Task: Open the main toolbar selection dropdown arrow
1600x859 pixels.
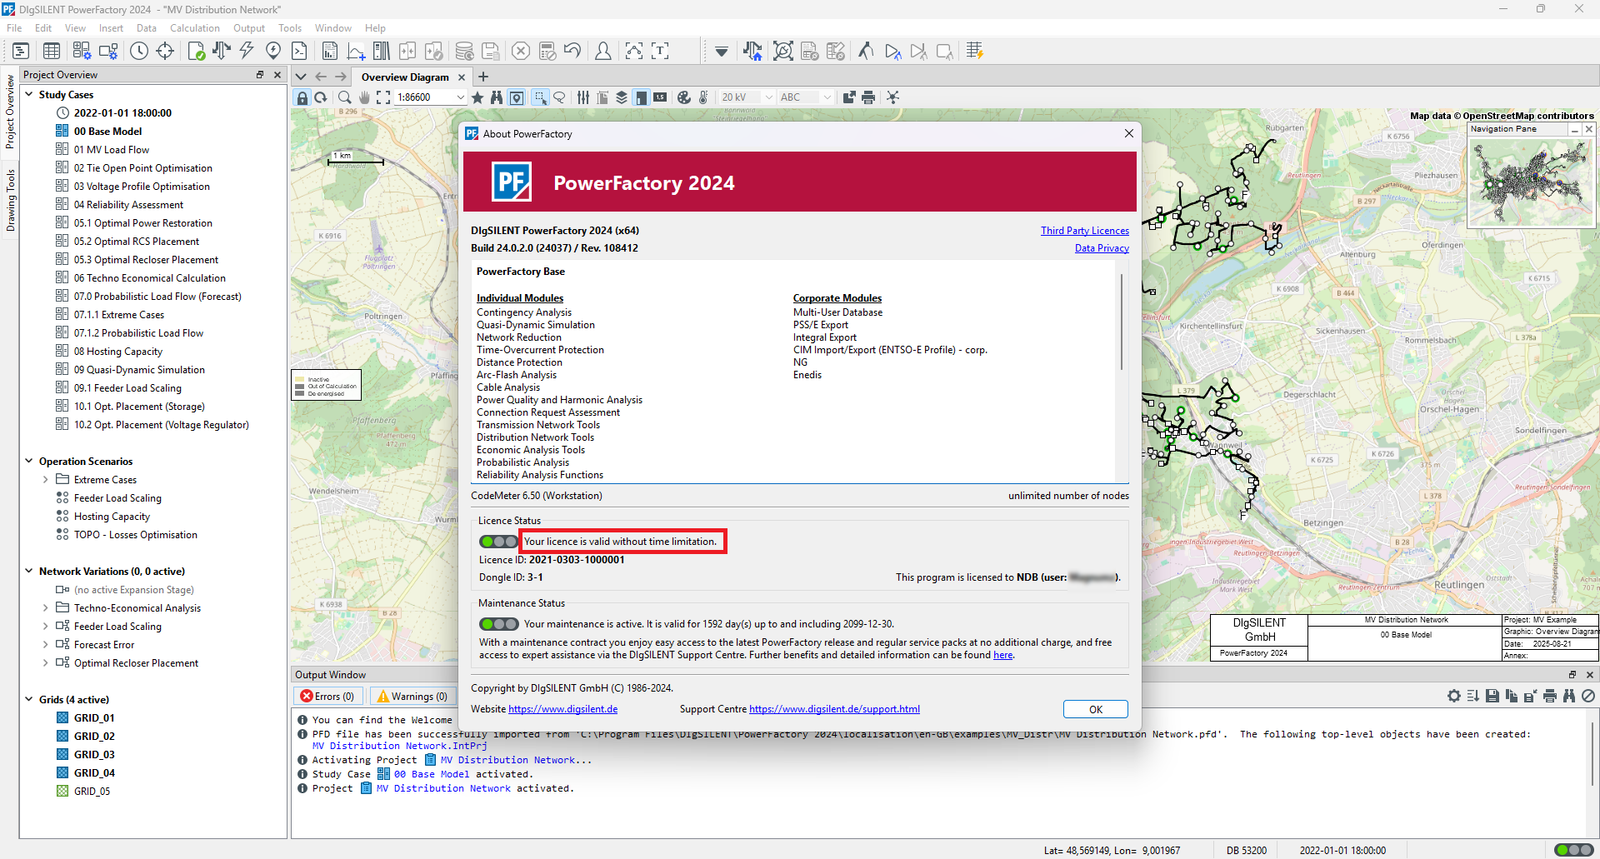Action: coord(721,51)
